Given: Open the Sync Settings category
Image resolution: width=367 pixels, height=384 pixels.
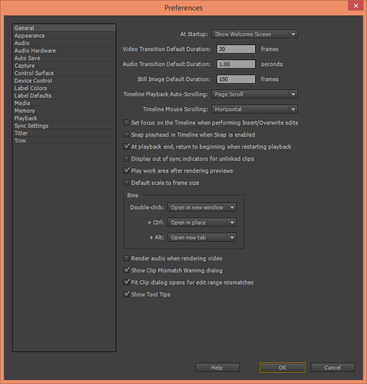Looking at the screenshot, I should tap(64, 126).
